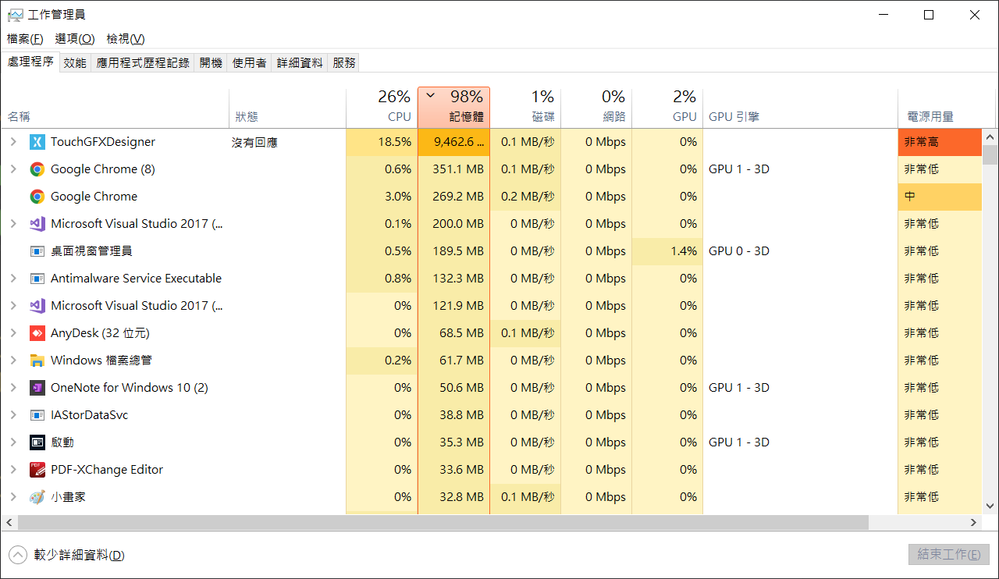Click the 結束工作(E) button
Viewport: 999px width, 579px height.
949,554
